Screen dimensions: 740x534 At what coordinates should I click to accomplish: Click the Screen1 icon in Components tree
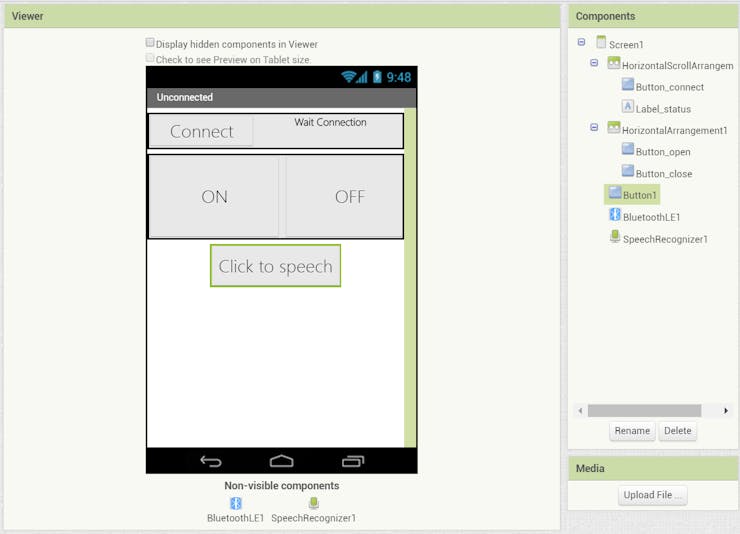click(601, 42)
